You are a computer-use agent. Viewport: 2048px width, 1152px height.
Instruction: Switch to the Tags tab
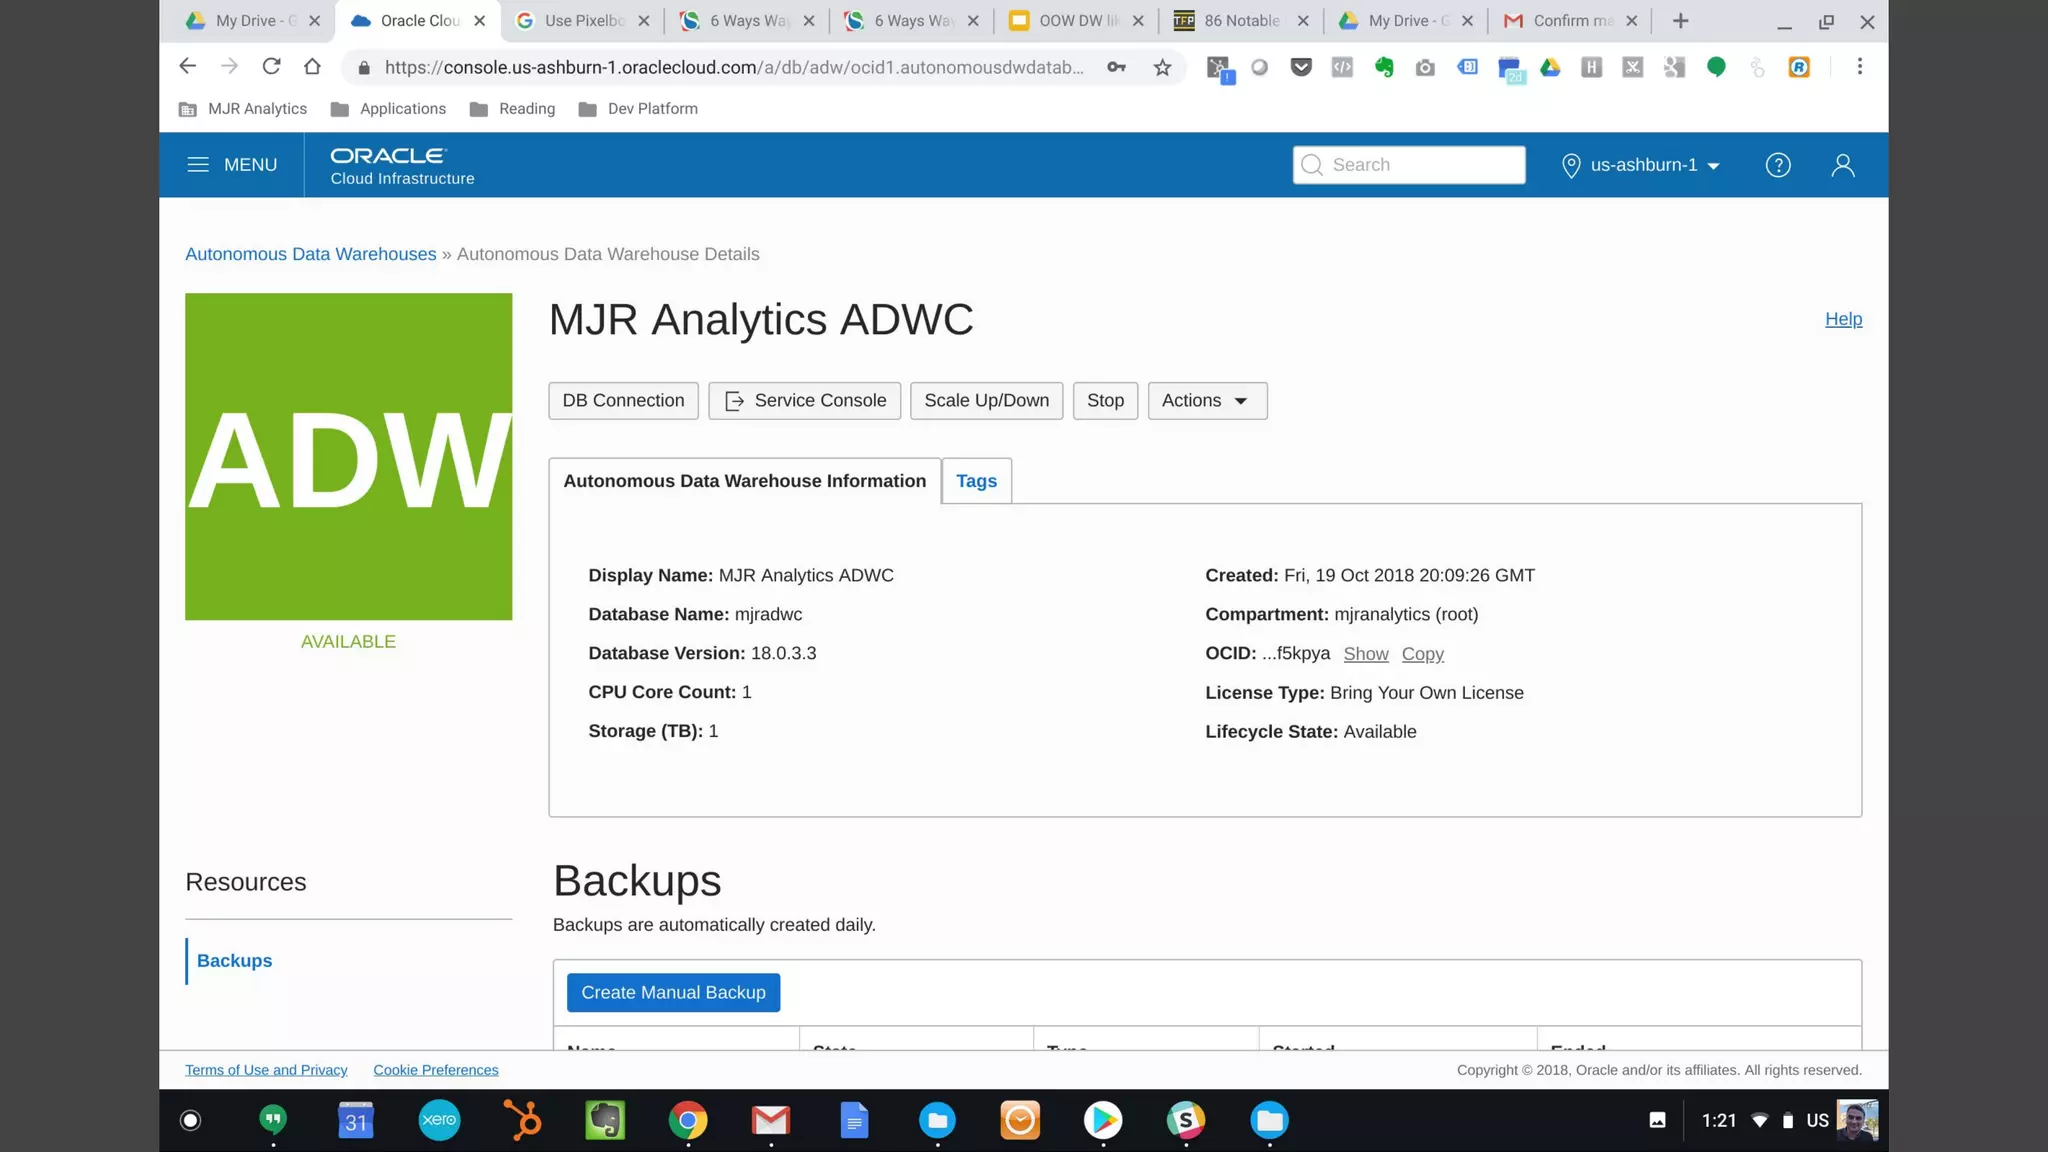point(976,481)
